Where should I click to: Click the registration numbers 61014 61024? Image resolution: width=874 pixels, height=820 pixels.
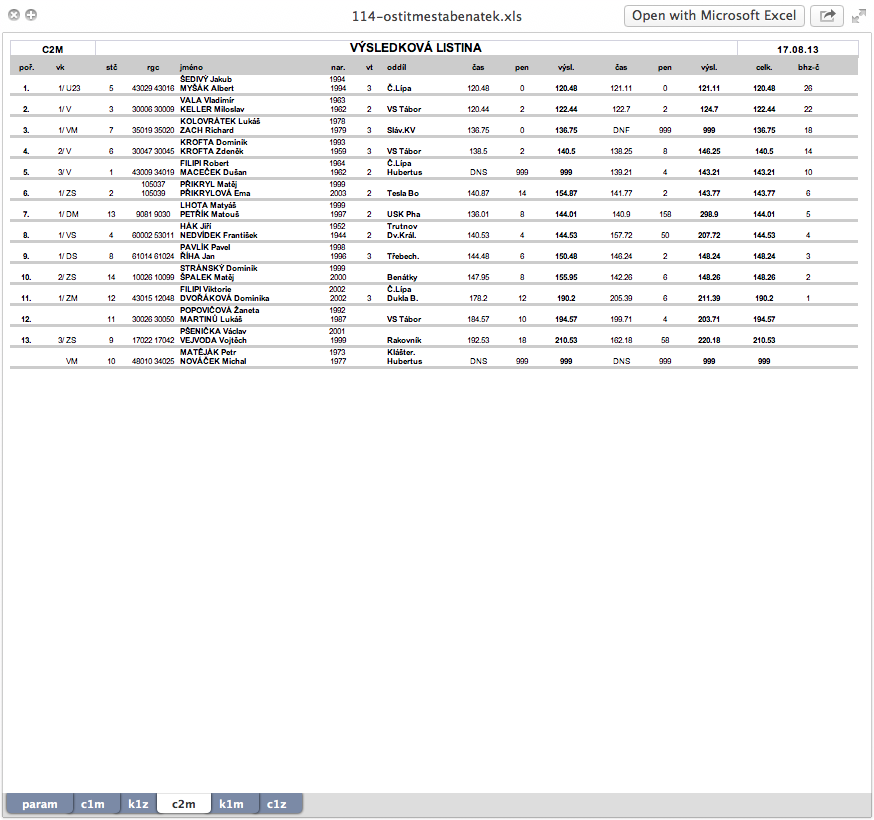[x=153, y=256]
